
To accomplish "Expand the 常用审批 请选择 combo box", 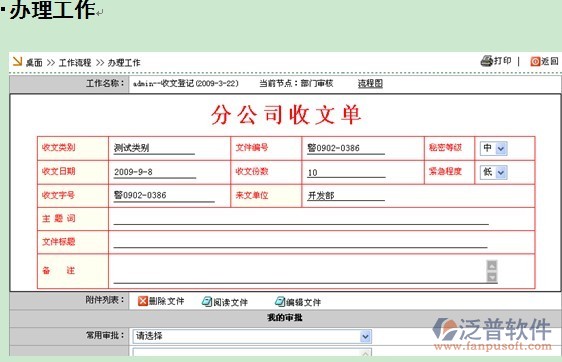I will (x=252, y=336).
